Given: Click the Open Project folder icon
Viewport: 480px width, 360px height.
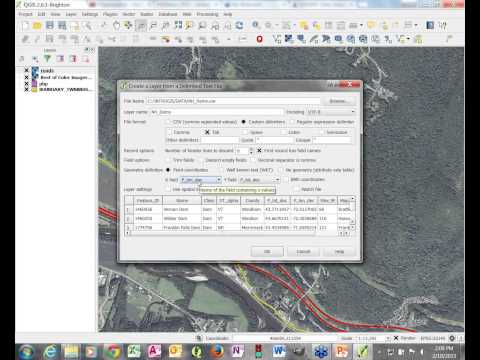Looking at the screenshot, I should click(x=37, y=25).
